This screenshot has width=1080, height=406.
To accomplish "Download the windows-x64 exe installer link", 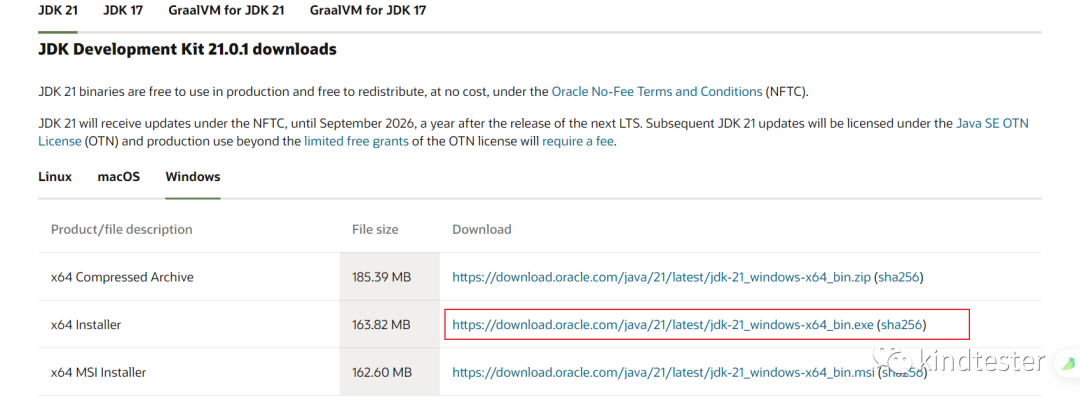I will [663, 325].
